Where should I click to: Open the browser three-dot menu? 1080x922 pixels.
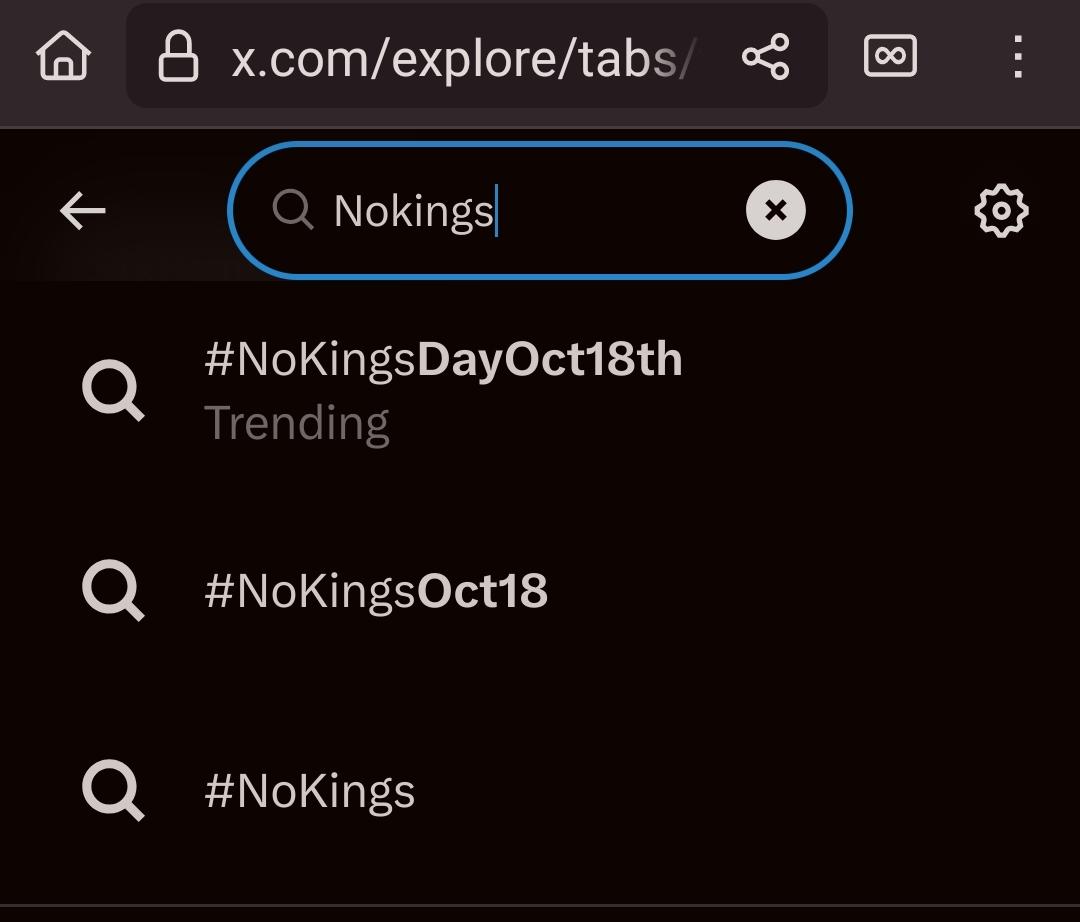1017,57
